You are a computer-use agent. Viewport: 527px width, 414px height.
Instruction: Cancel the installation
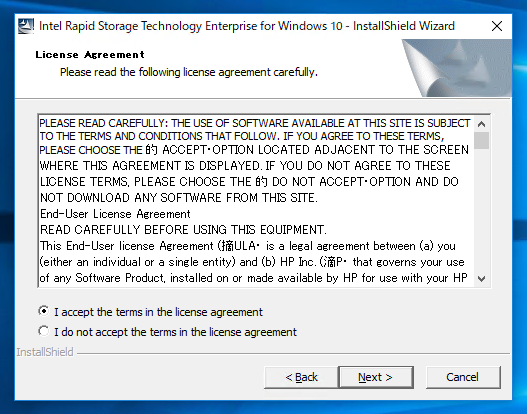tap(463, 377)
